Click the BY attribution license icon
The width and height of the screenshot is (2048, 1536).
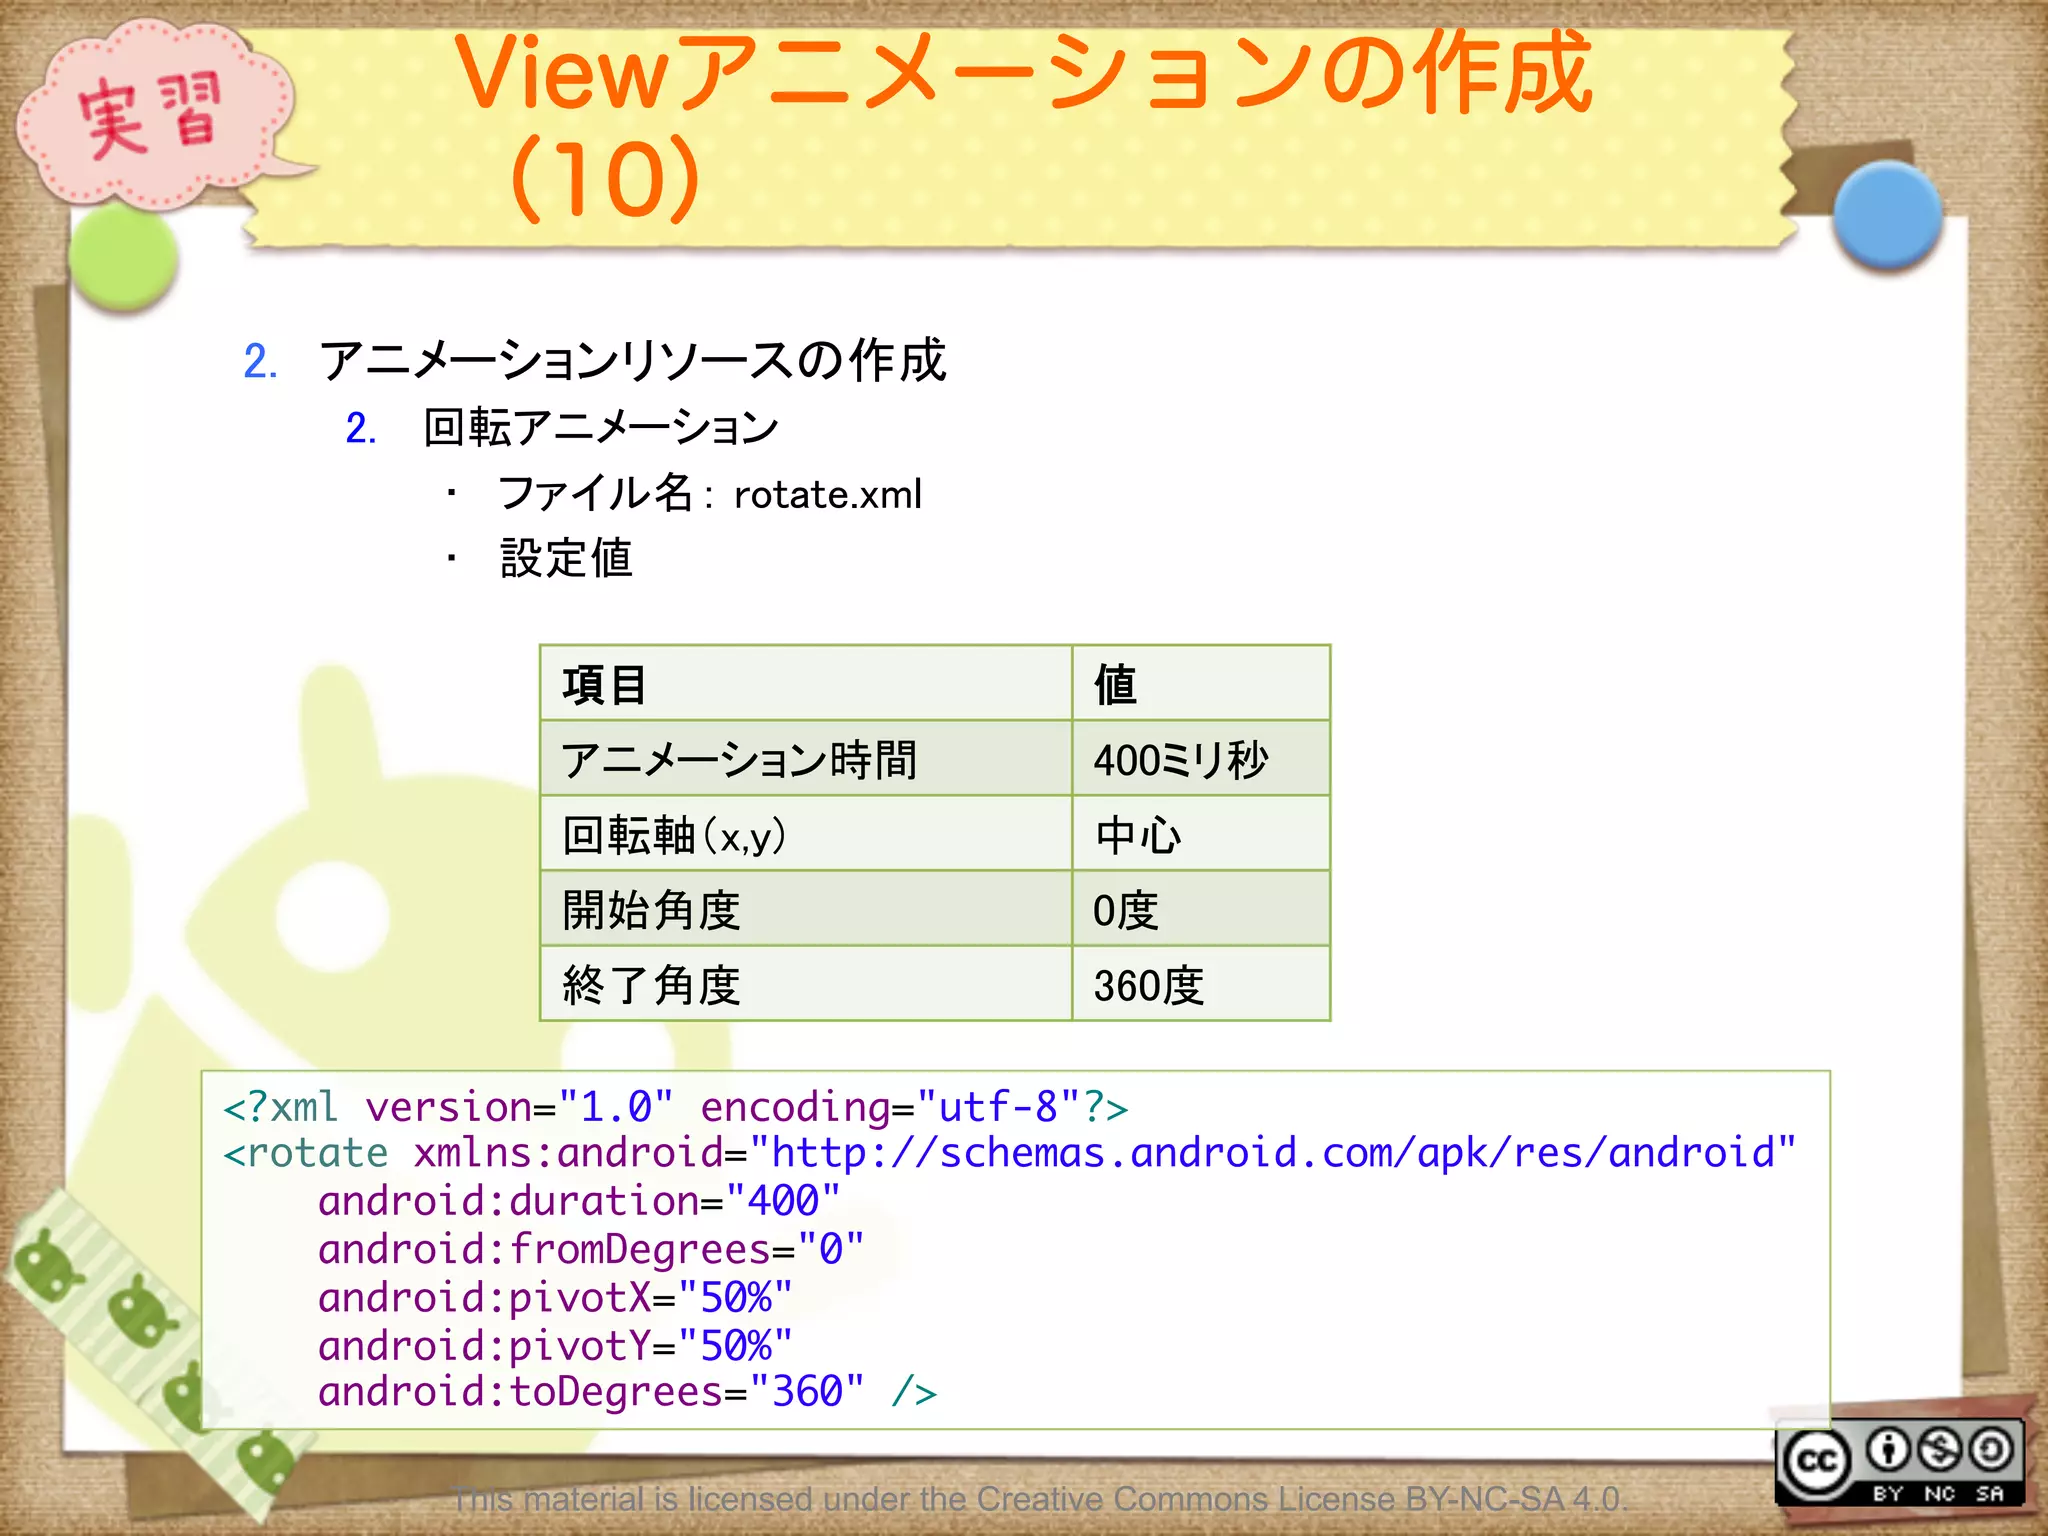pyautogui.click(x=1888, y=1450)
